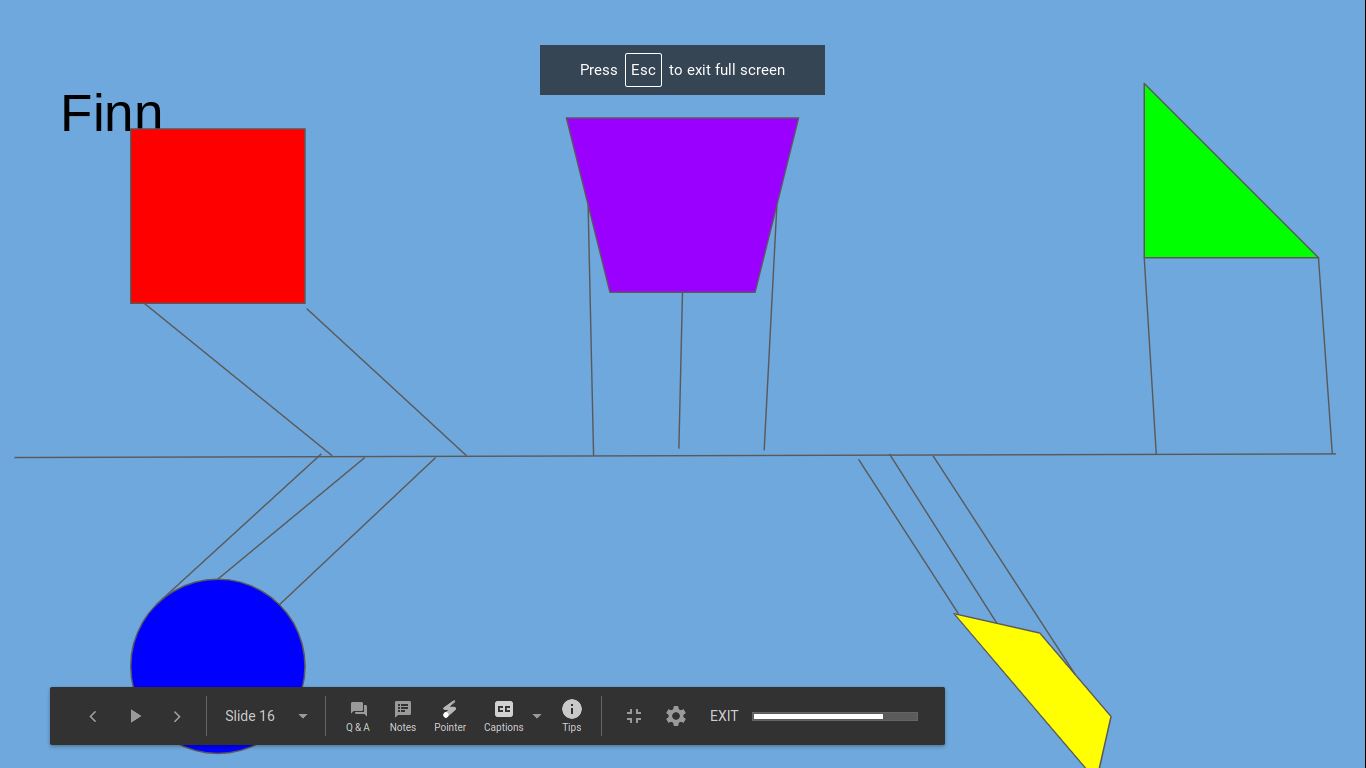Start autoplay with the play button
The width and height of the screenshot is (1366, 768).
[135, 716]
